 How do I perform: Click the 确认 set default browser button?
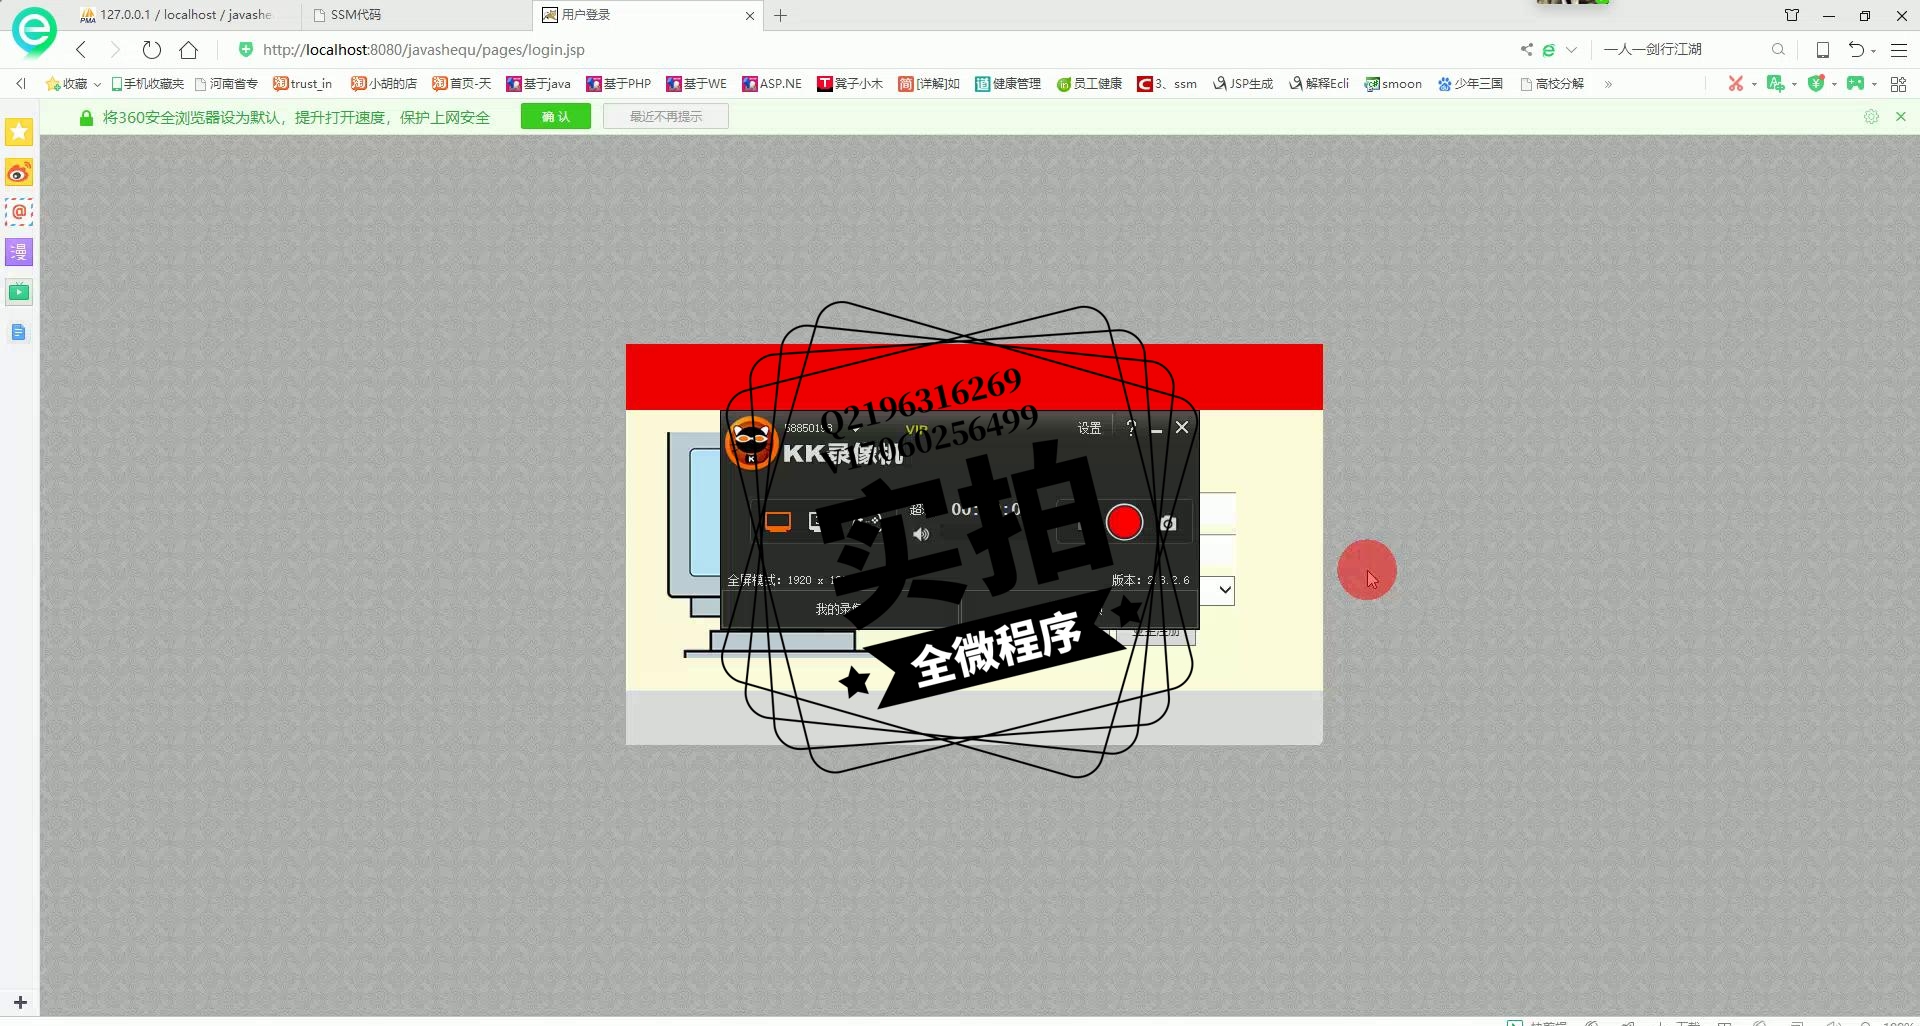[556, 117]
